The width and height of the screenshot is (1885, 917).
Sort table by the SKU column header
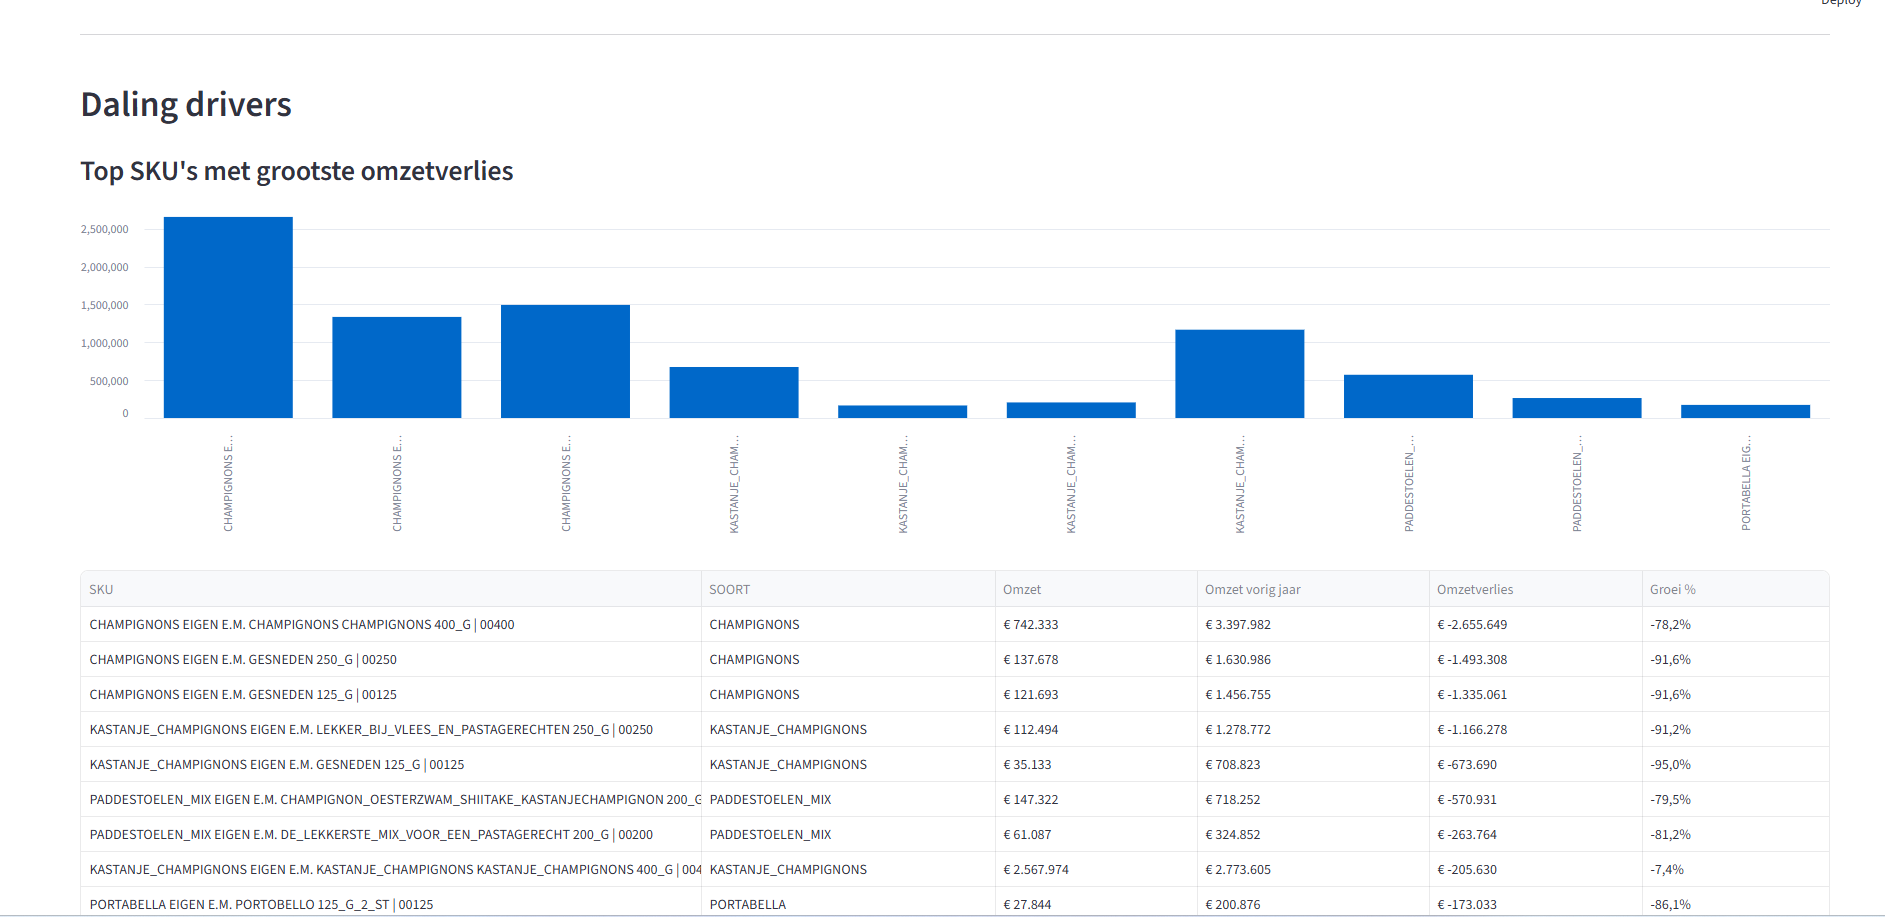point(391,589)
